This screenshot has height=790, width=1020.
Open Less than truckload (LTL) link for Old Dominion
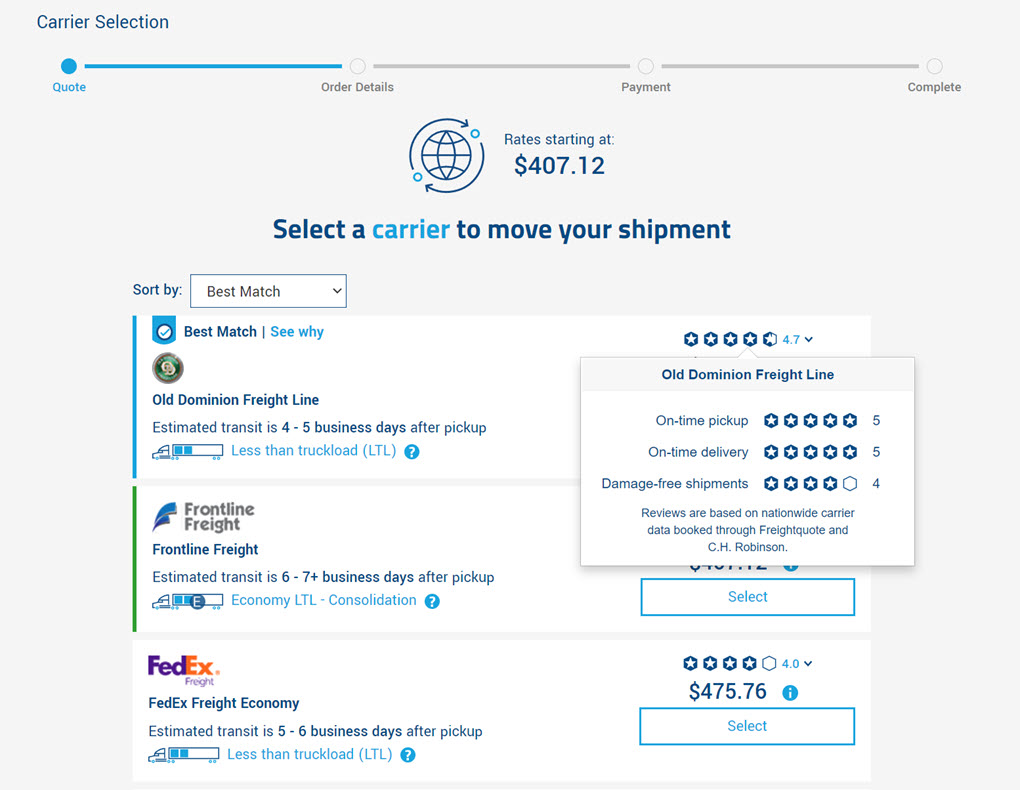[314, 450]
